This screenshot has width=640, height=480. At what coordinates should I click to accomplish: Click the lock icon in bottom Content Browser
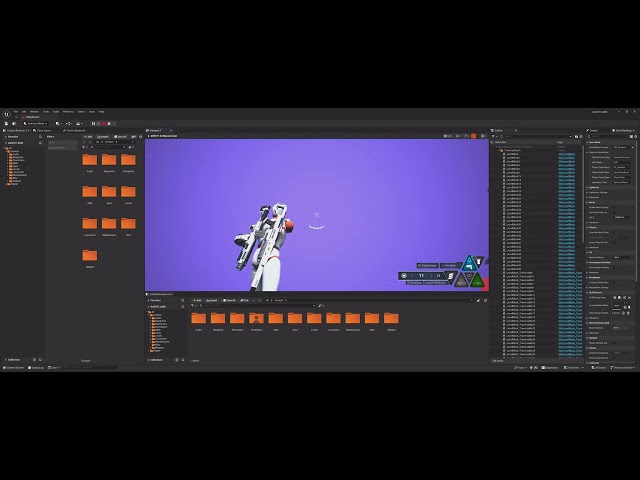tap(478, 300)
